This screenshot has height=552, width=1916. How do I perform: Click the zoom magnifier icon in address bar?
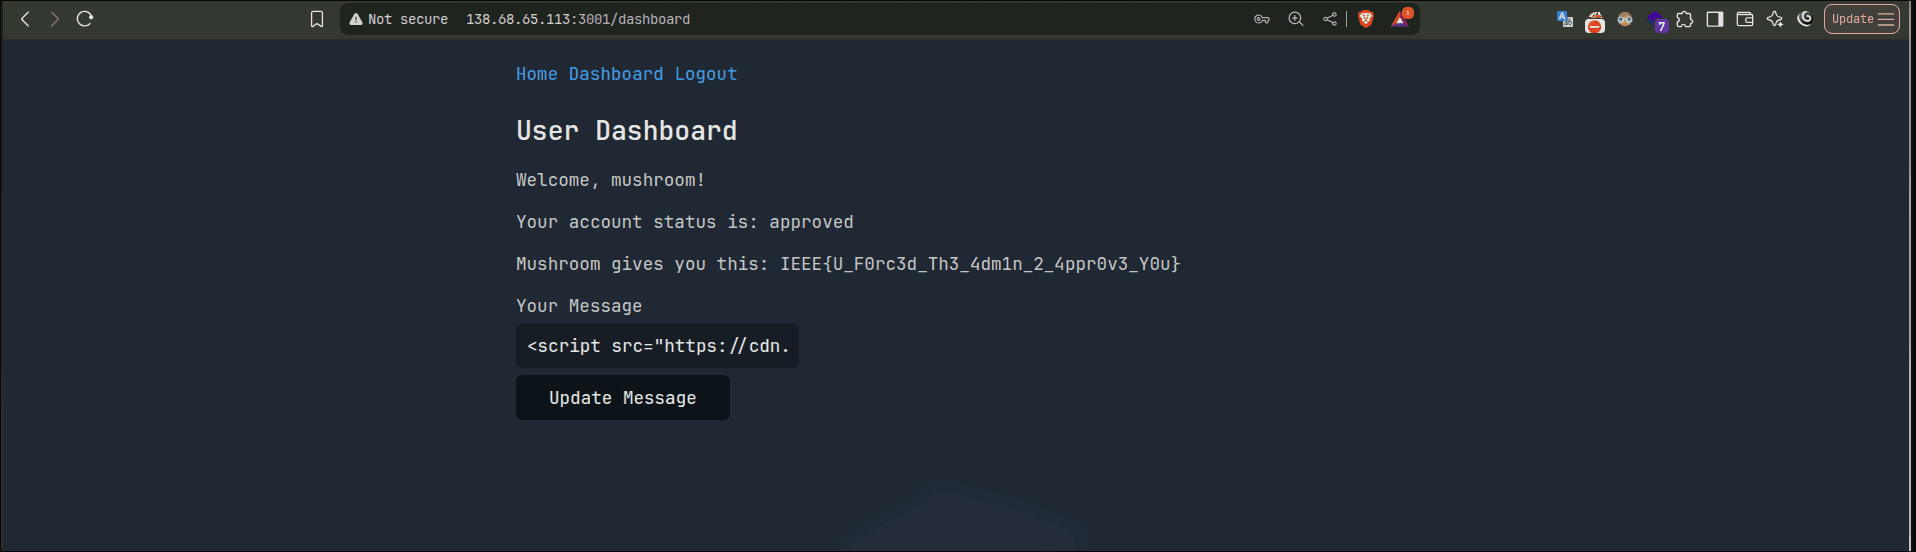click(x=1296, y=19)
